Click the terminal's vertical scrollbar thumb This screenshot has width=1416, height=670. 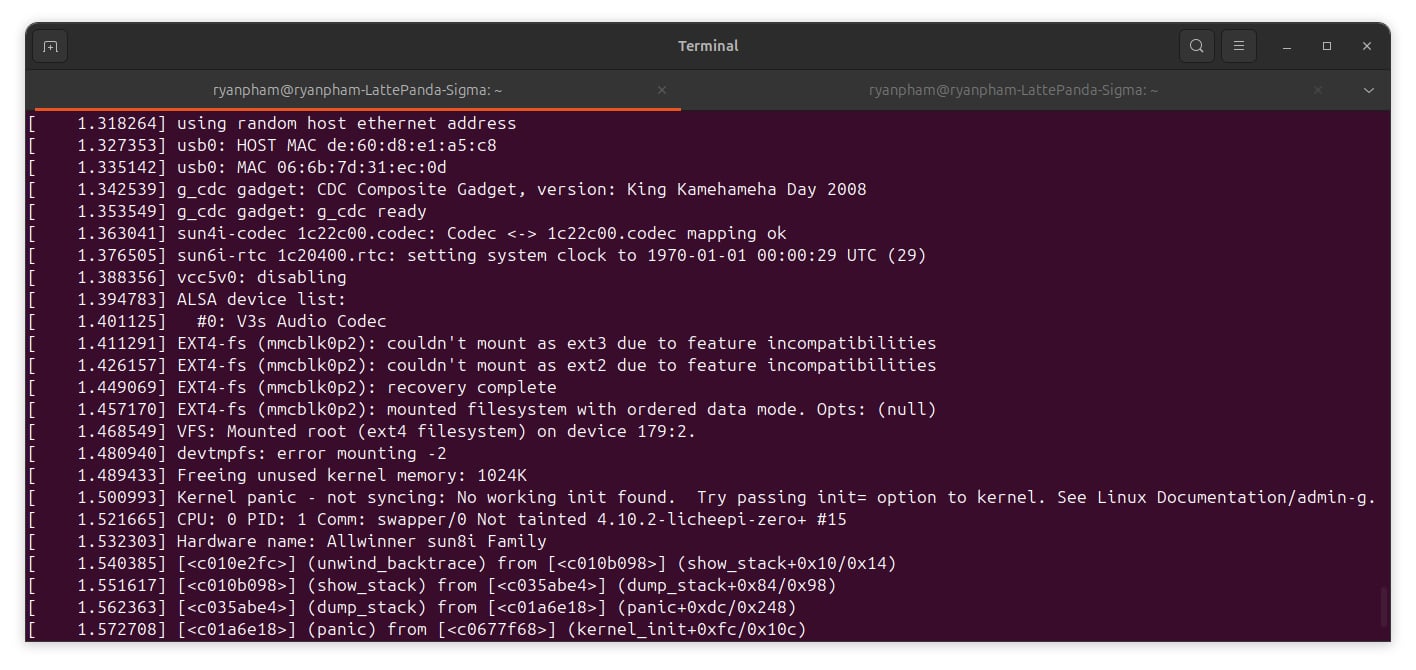[x=1384, y=607]
